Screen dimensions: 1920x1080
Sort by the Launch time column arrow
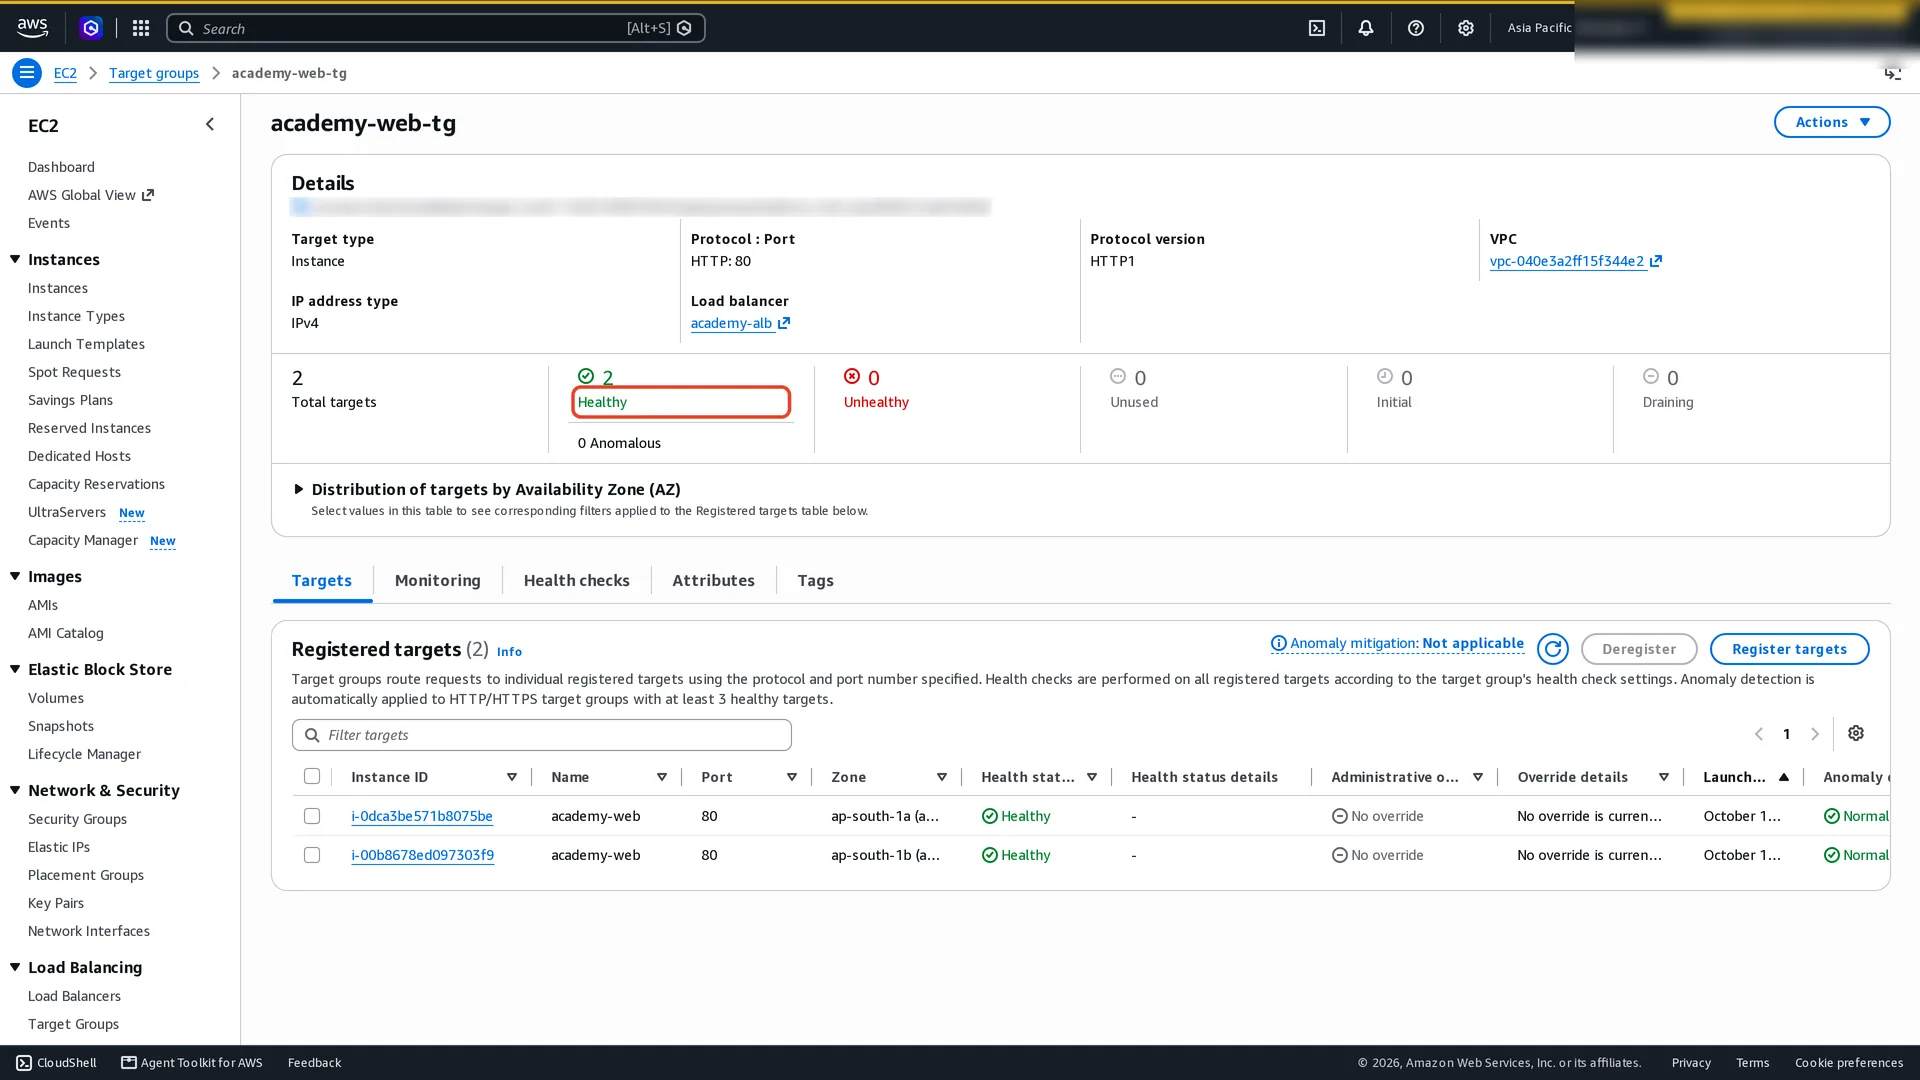1784,777
